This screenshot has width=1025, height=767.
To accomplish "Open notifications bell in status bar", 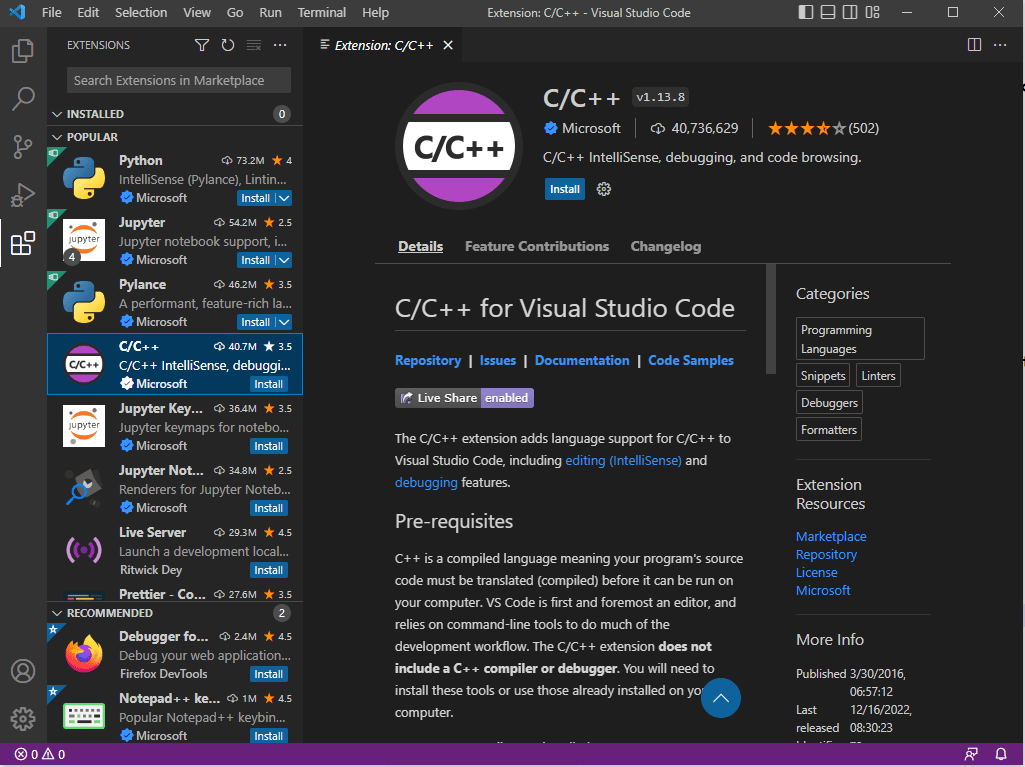I will [1000, 754].
